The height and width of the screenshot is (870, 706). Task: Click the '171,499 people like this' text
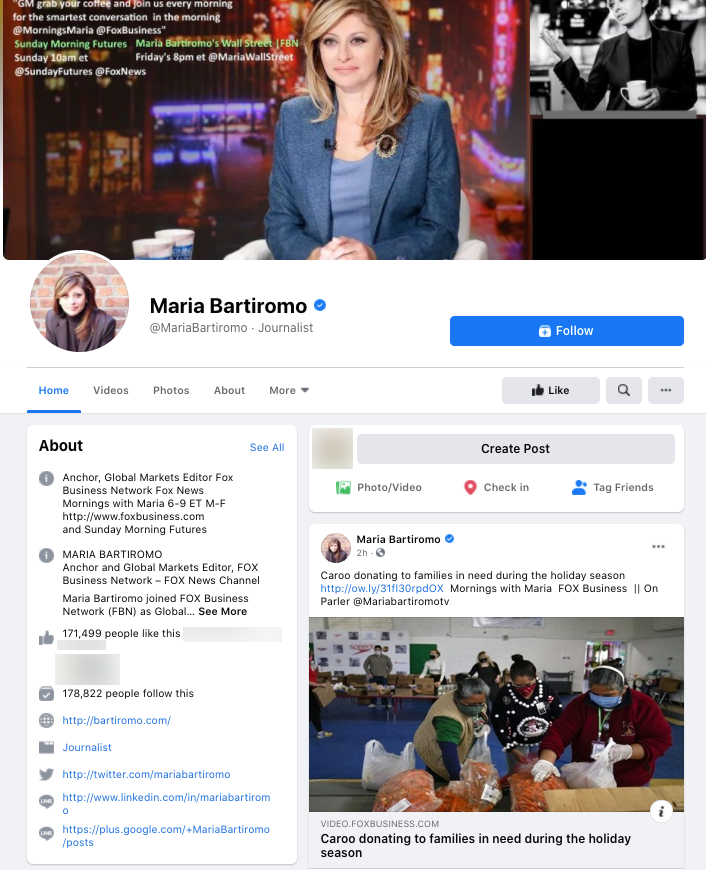click(122, 634)
